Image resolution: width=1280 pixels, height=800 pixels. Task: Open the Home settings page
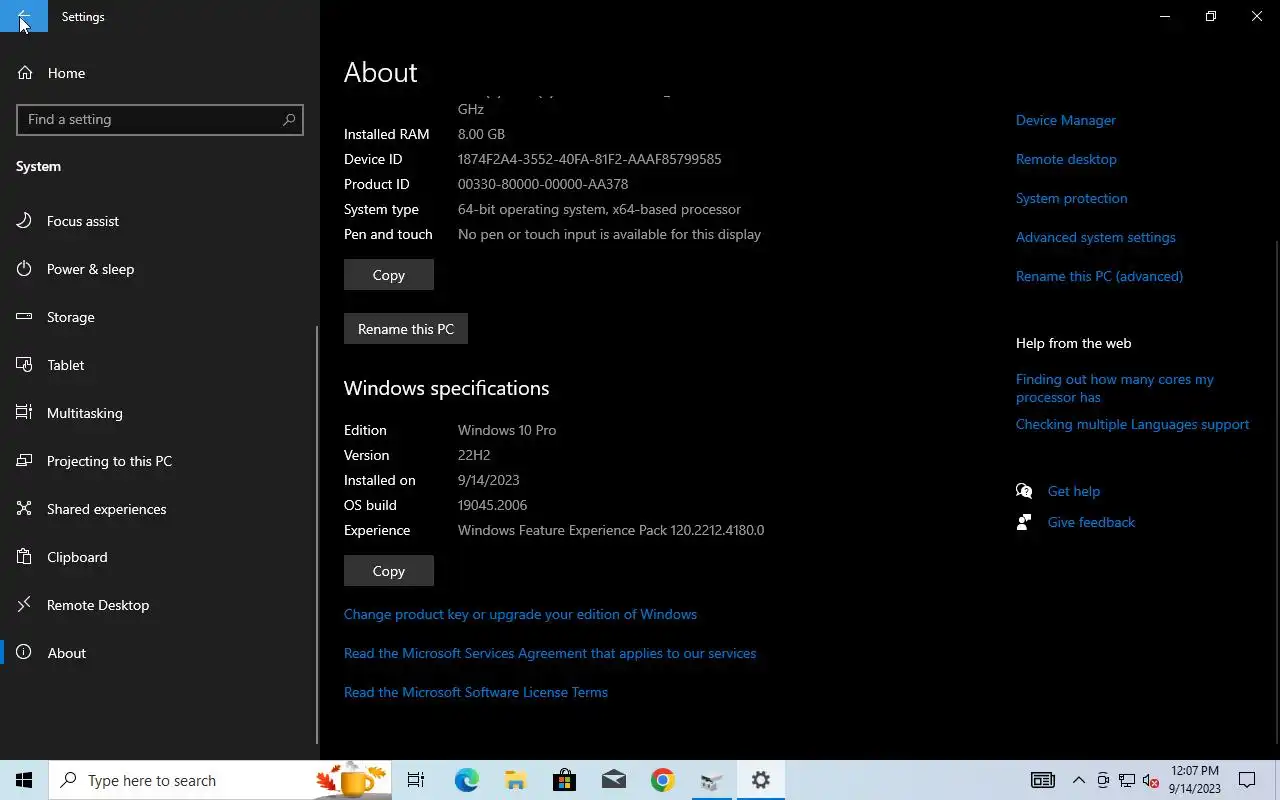tap(160, 73)
